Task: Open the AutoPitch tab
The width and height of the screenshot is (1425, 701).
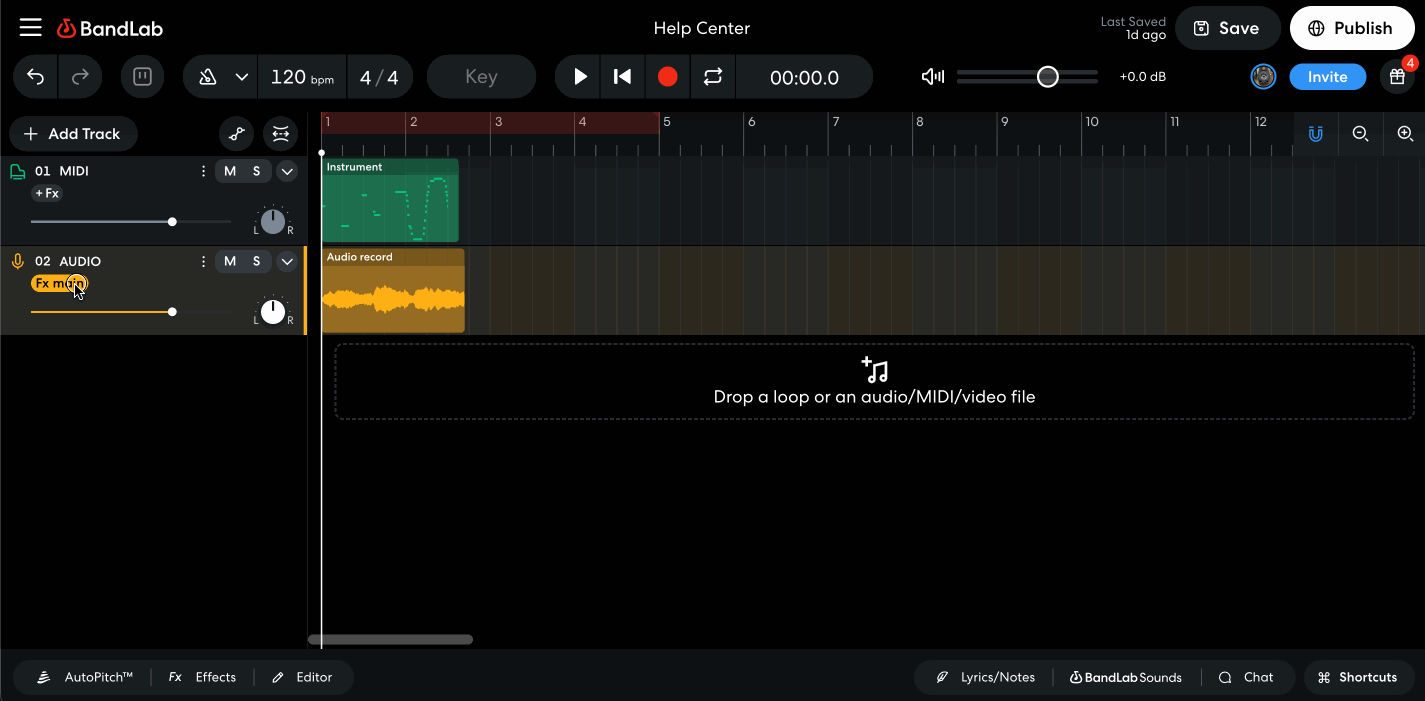Action: coord(86,677)
